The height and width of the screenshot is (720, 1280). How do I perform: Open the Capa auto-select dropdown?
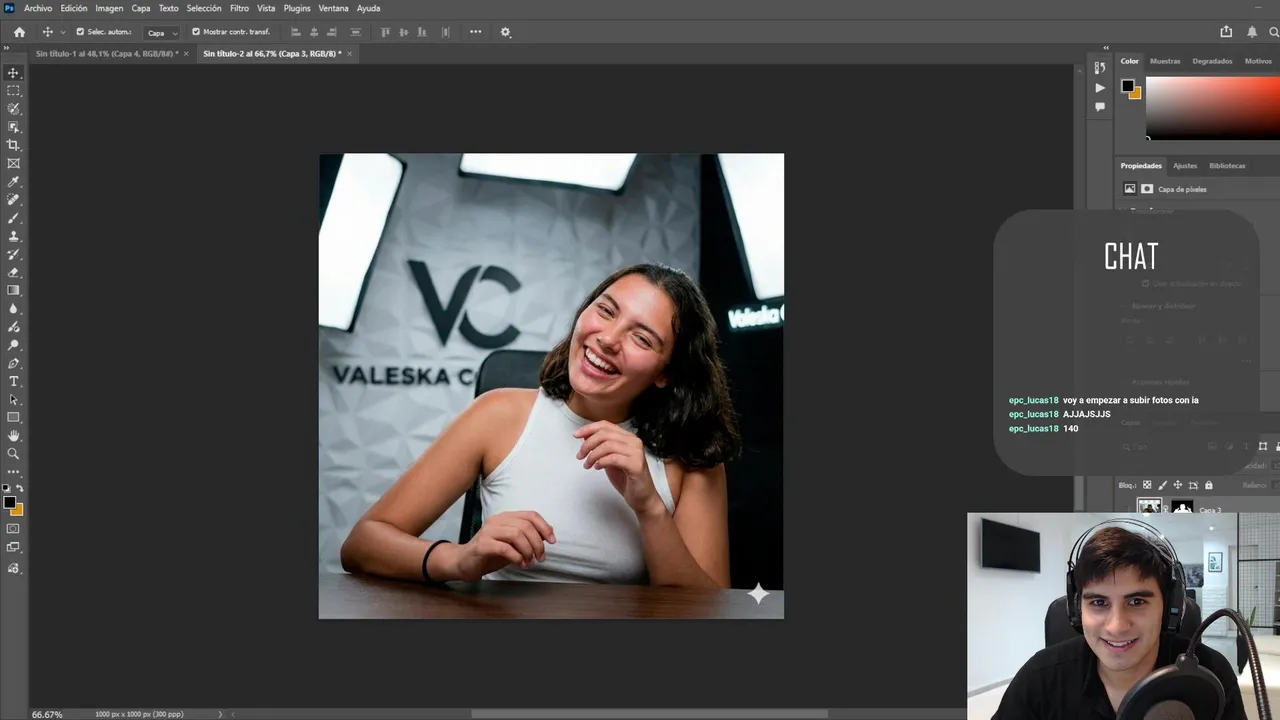pyautogui.click(x=162, y=33)
